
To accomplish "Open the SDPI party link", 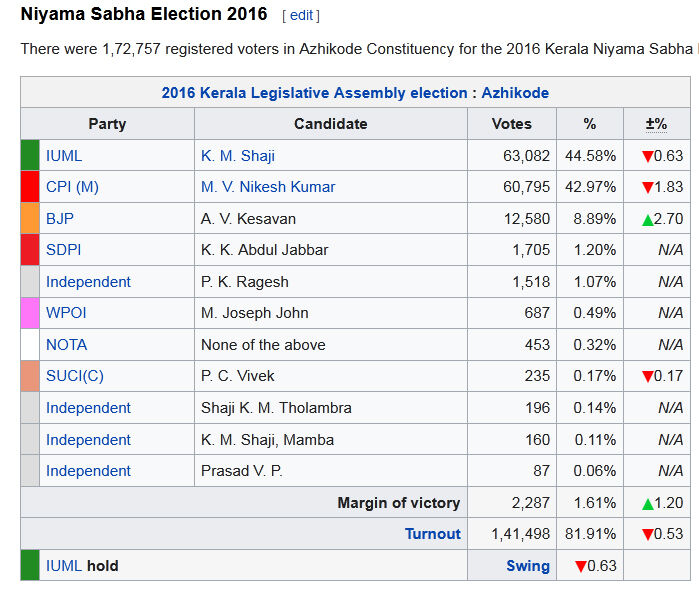I will click(x=63, y=249).
